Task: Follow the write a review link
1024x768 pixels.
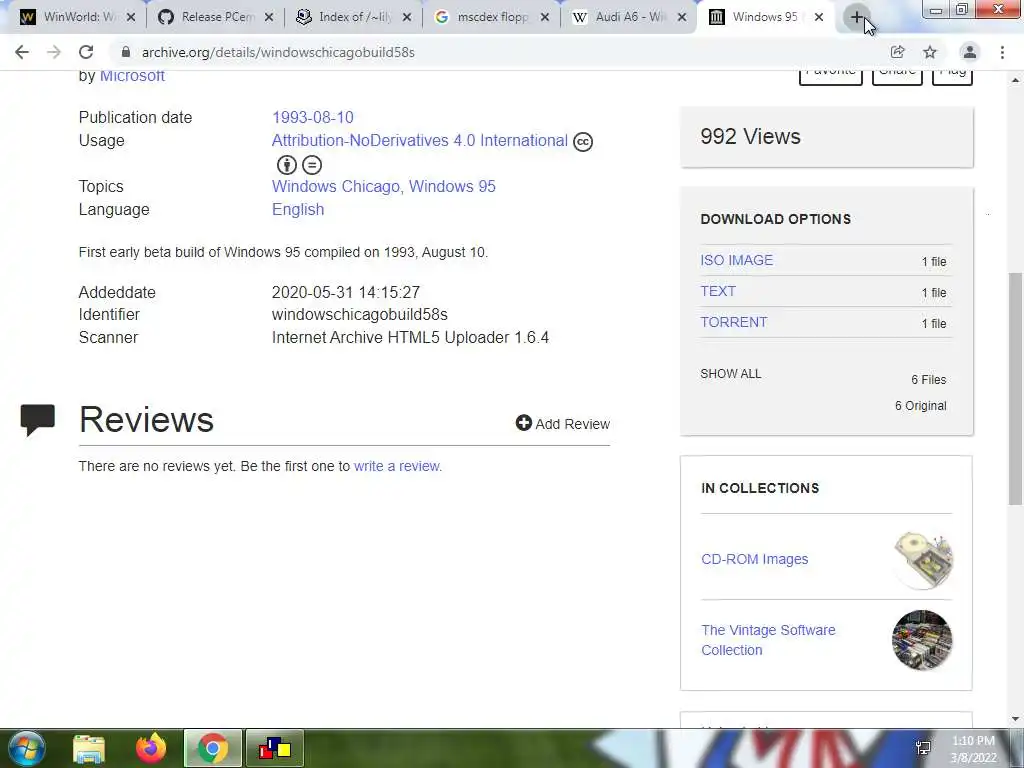Action: 398,466
